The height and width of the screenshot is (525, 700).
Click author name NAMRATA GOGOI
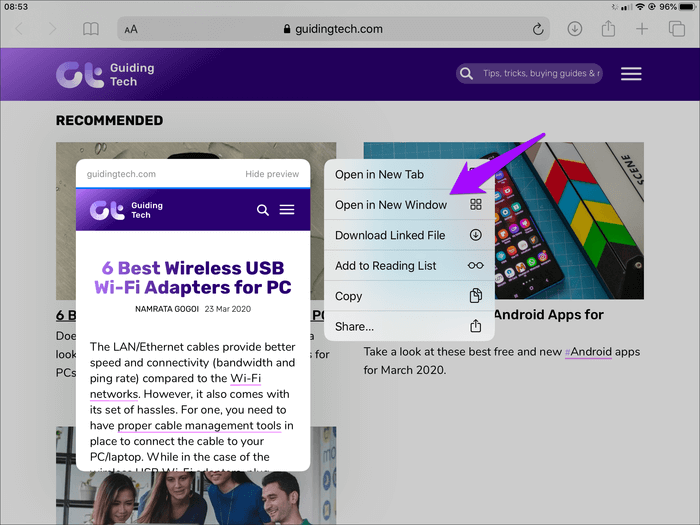[x=167, y=309]
